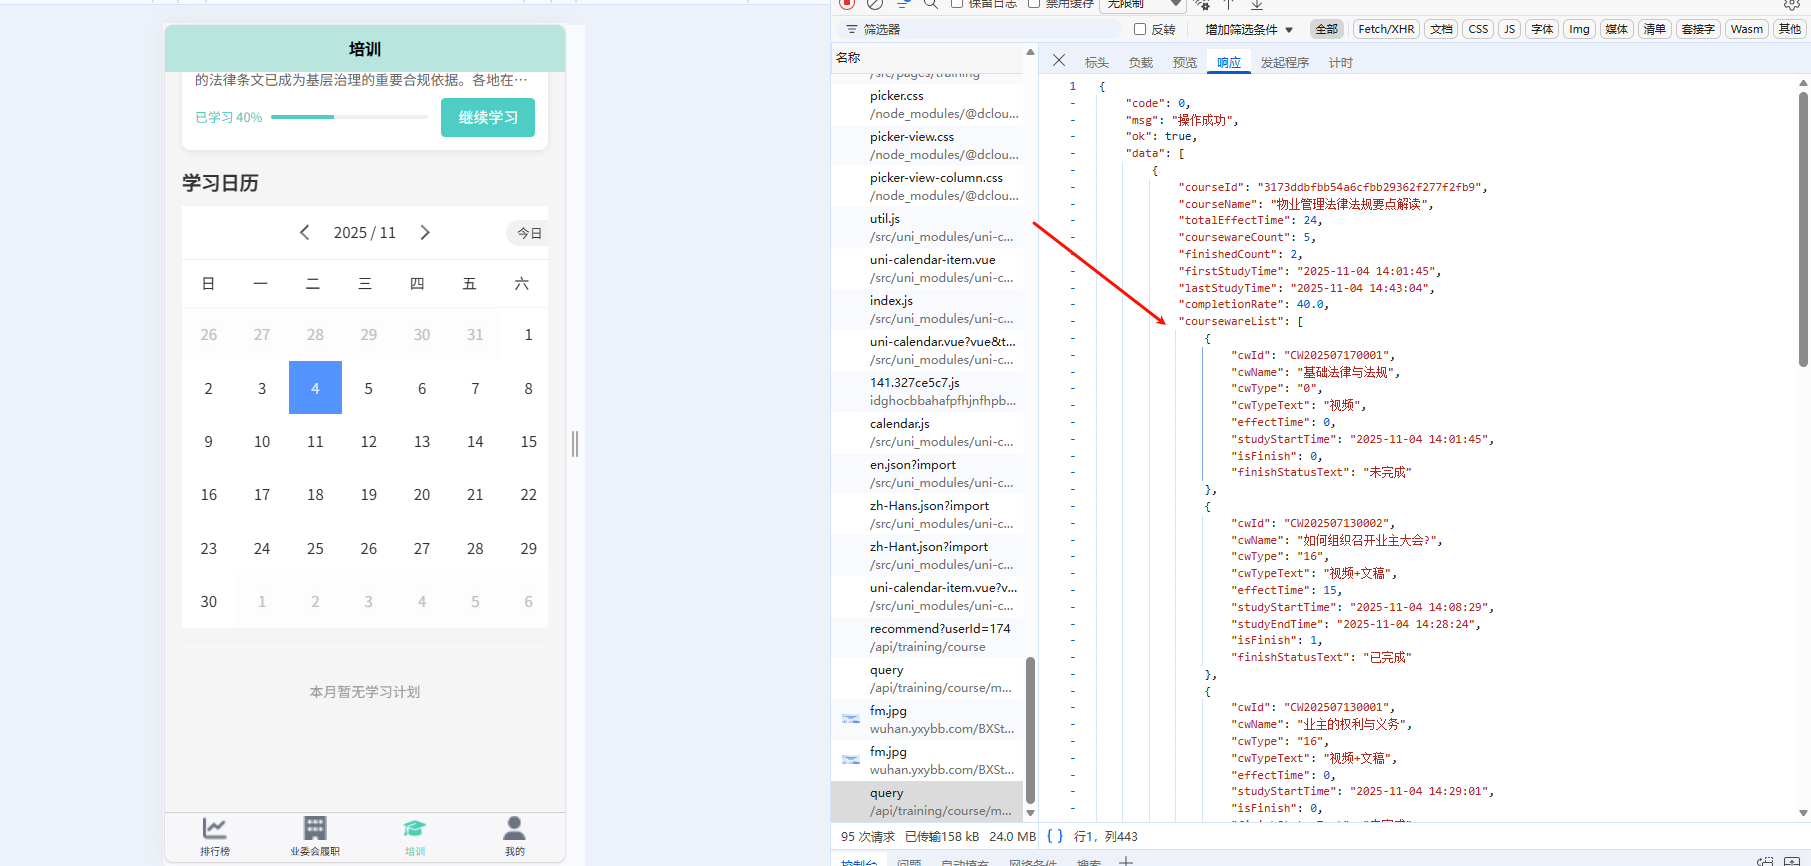Click the clear network log icon
Image resolution: width=1811 pixels, height=866 pixels.
[876, 4]
